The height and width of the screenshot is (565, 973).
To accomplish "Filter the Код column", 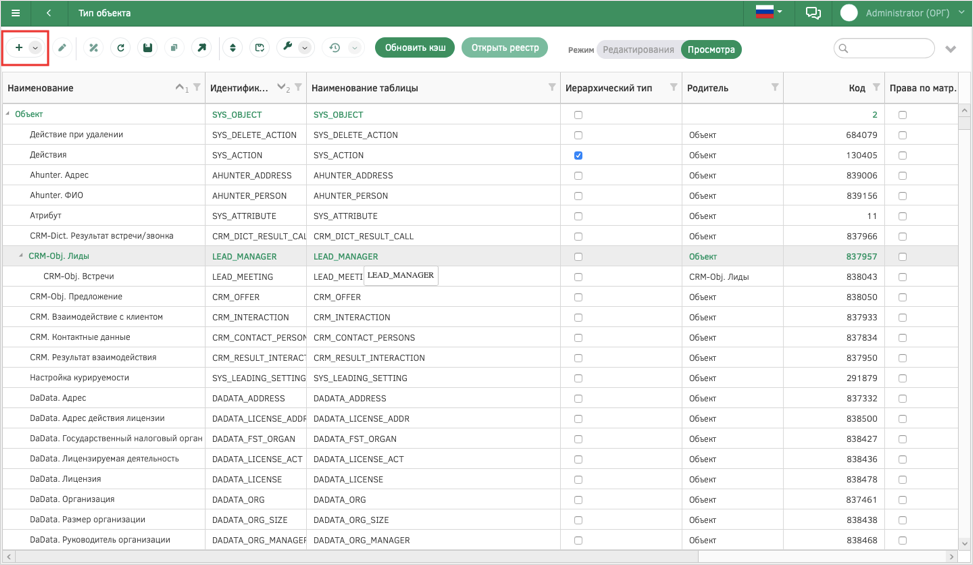I will [x=876, y=87].
